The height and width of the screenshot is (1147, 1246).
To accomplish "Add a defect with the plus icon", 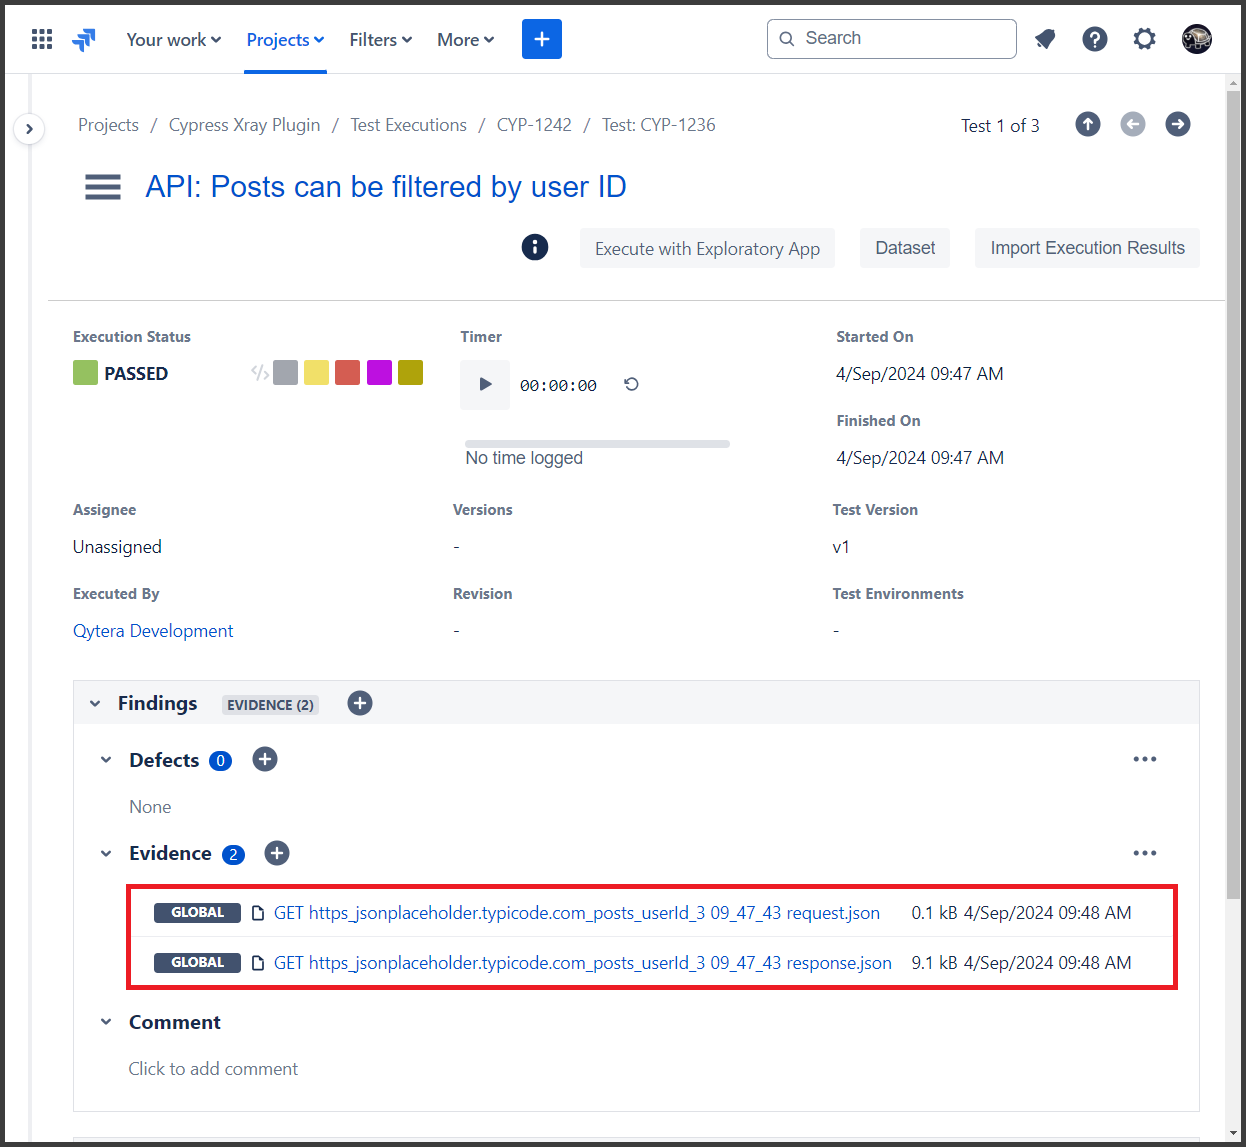I will (x=265, y=759).
